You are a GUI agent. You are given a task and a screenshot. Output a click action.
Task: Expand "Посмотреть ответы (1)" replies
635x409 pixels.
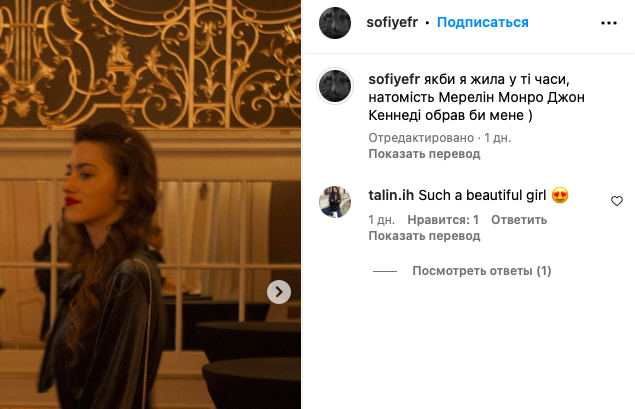(x=481, y=271)
